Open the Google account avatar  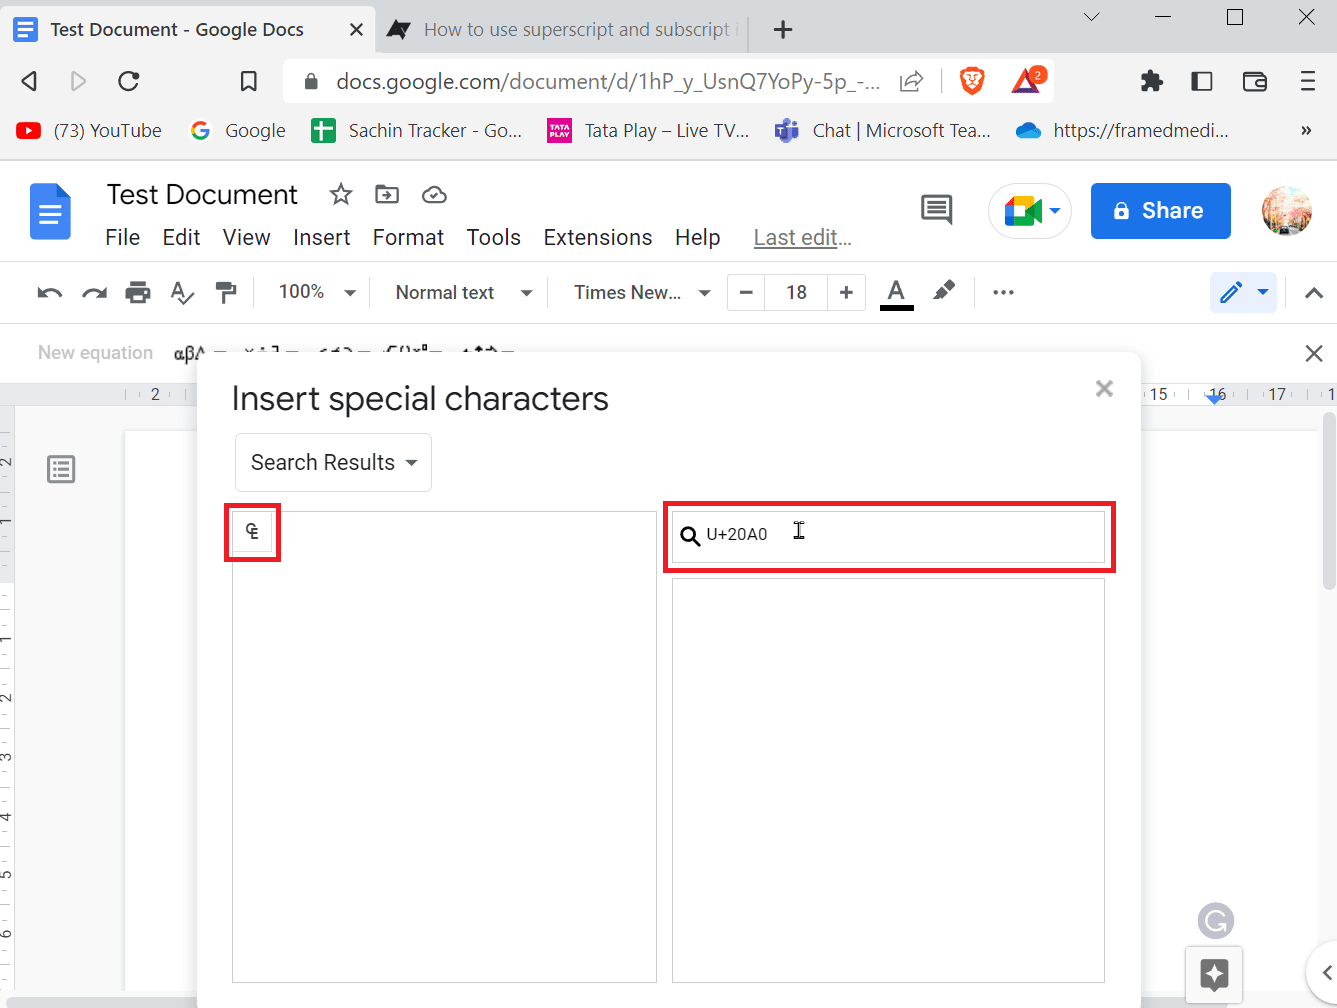coord(1286,211)
